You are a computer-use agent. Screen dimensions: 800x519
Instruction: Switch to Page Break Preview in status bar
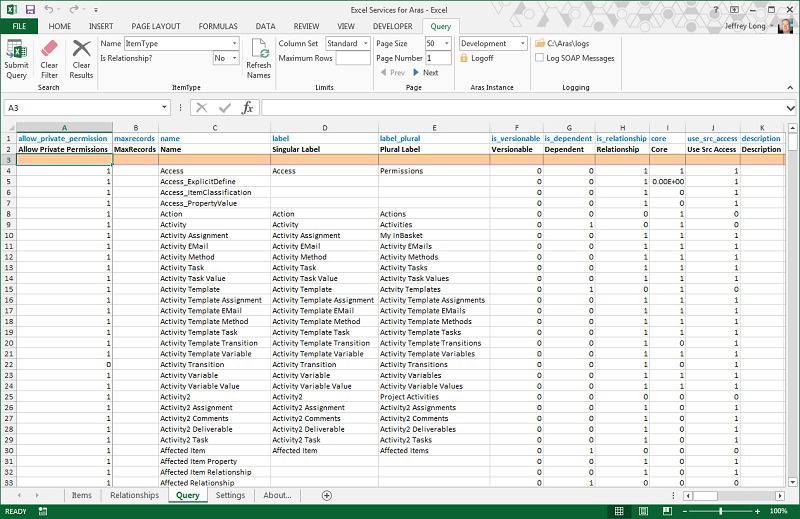coord(667,511)
